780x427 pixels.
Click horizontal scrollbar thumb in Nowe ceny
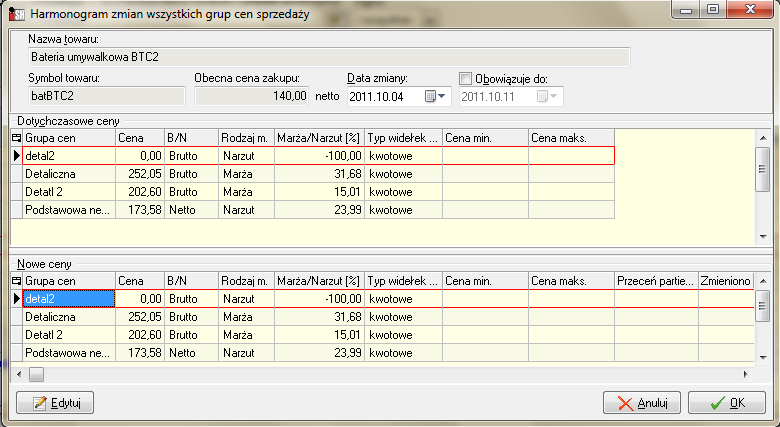tap(36, 374)
